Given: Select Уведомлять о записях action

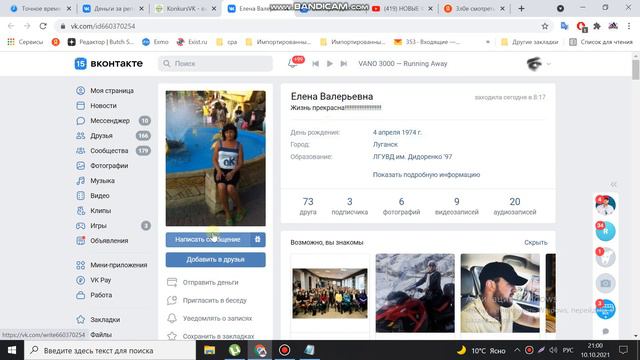Looking at the screenshot, I should [217, 318].
